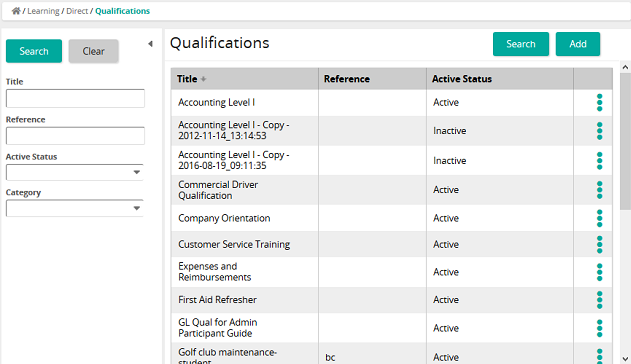
Task: Click the Add button
Action: click(578, 44)
